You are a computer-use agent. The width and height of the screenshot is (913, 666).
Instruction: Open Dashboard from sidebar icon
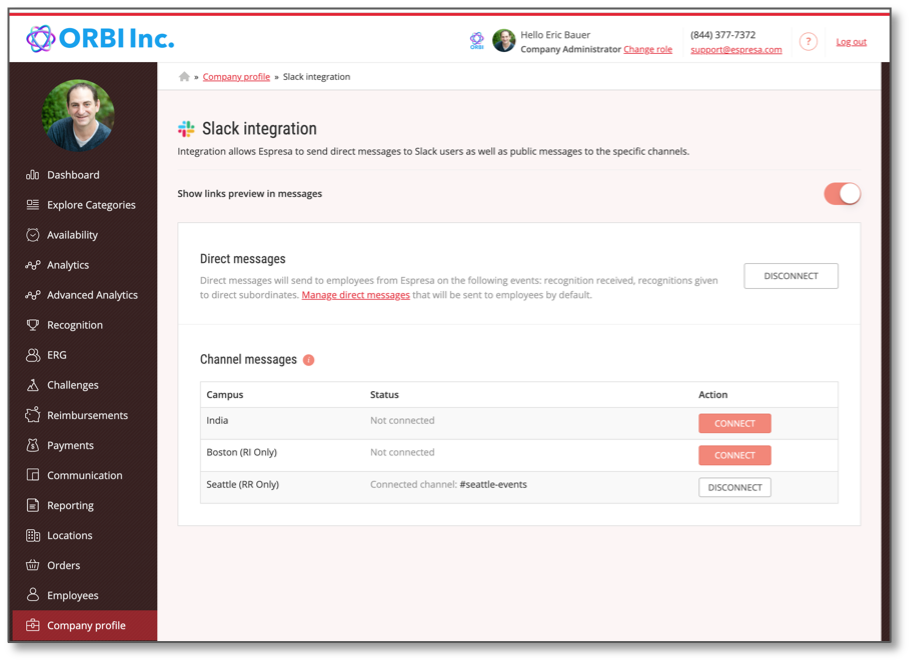click(33, 175)
